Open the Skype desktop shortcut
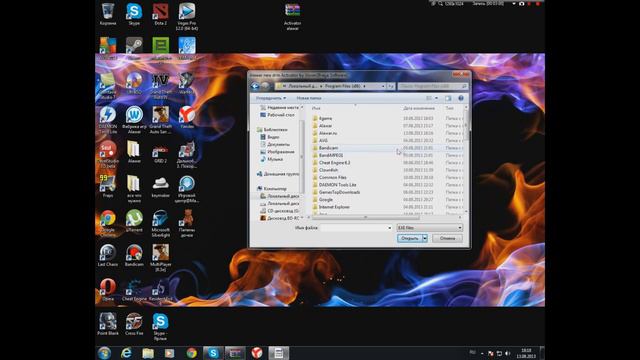Image resolution: width=640 pixels, height=360 pixels. point(134,14)
